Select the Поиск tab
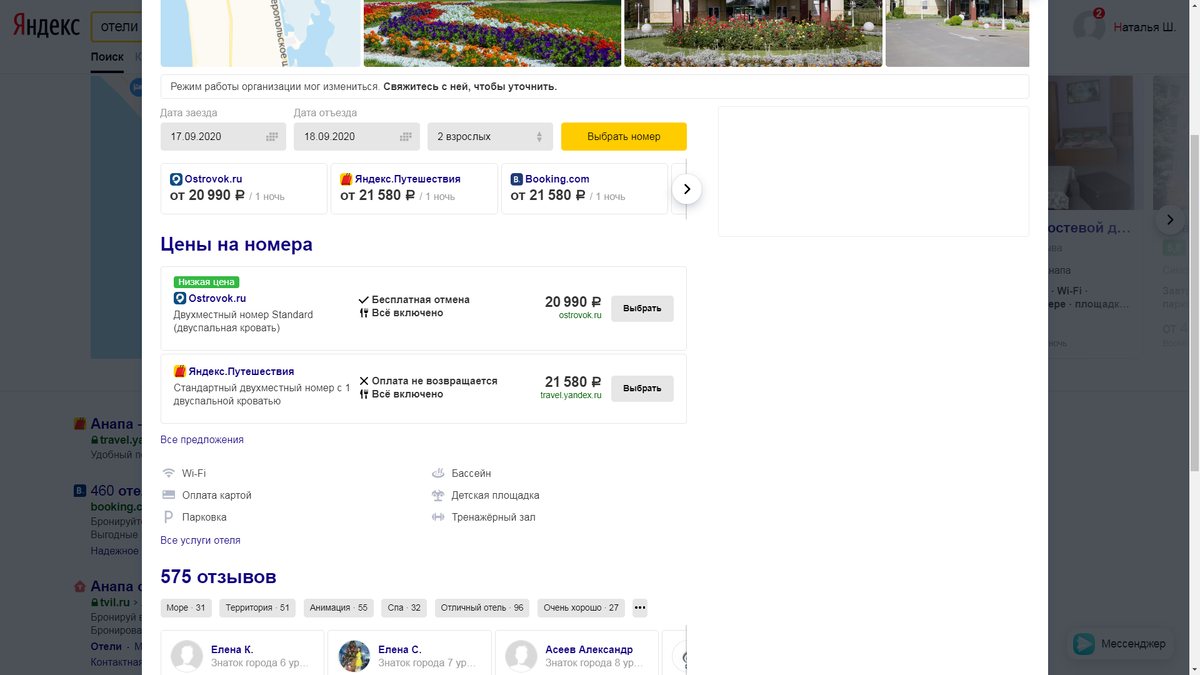The width and height of the screenshot is (1200, 675). tap(107, 57)
